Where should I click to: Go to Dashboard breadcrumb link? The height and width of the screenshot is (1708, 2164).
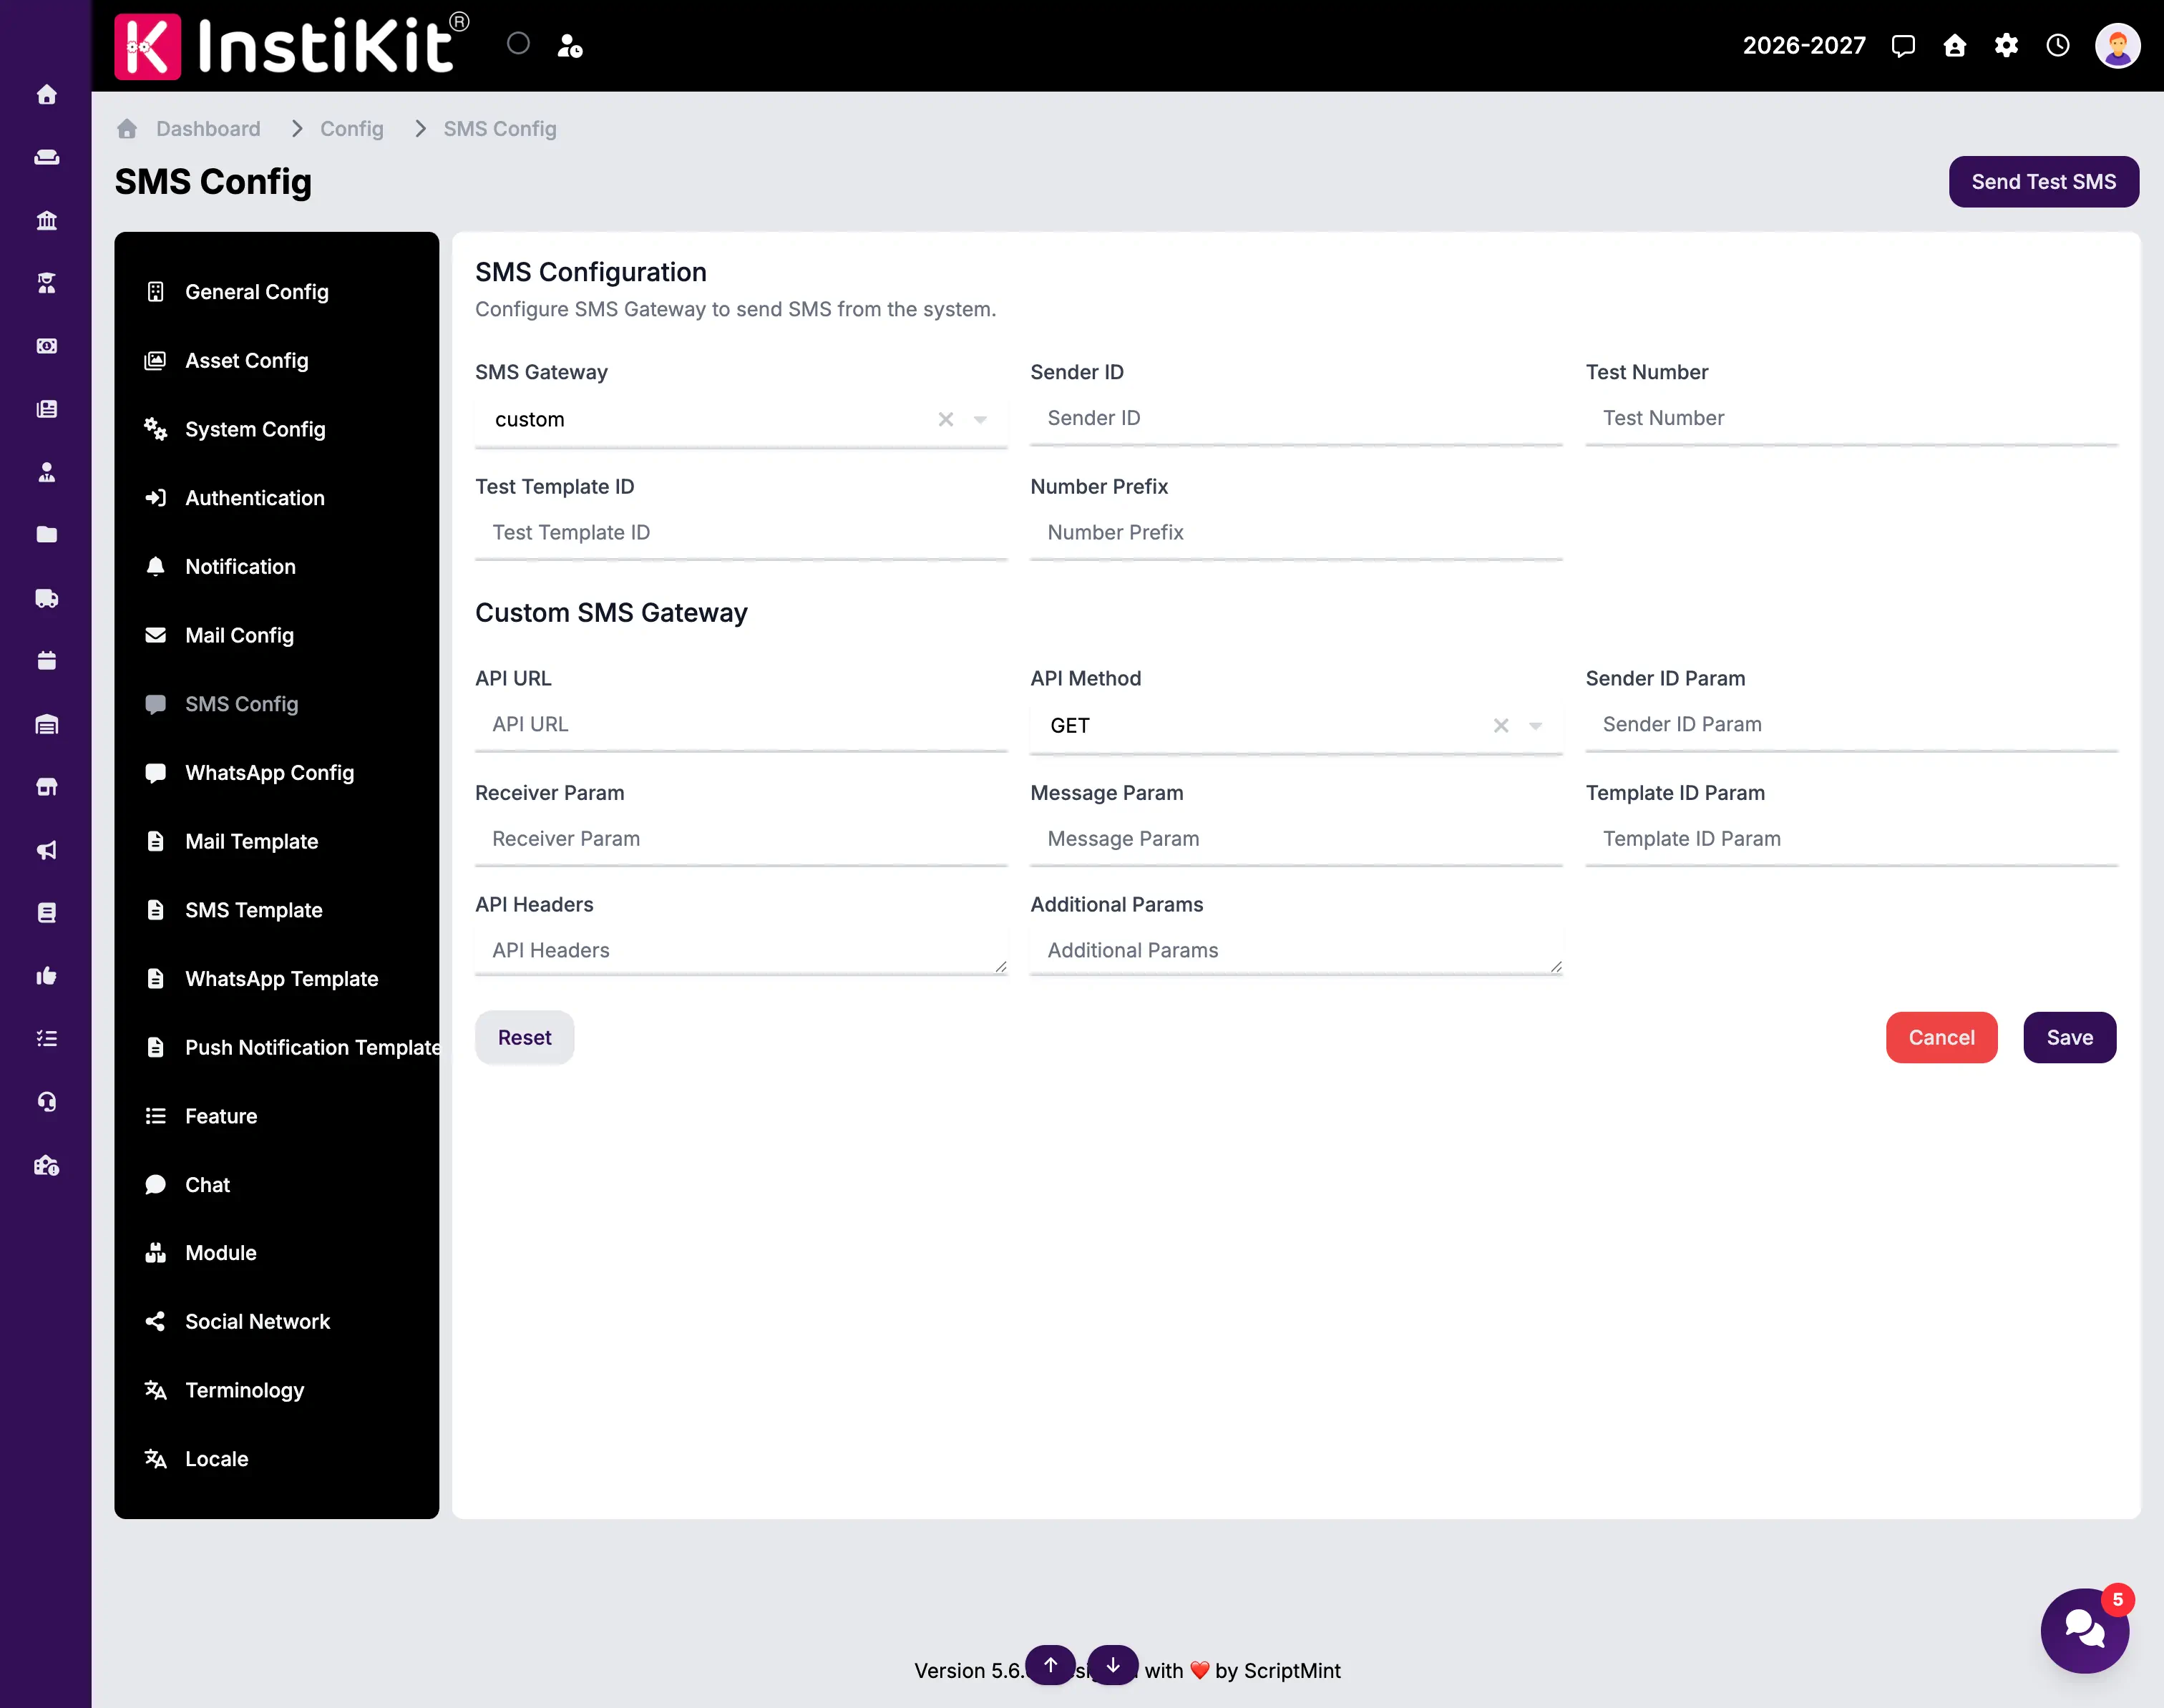208,129
